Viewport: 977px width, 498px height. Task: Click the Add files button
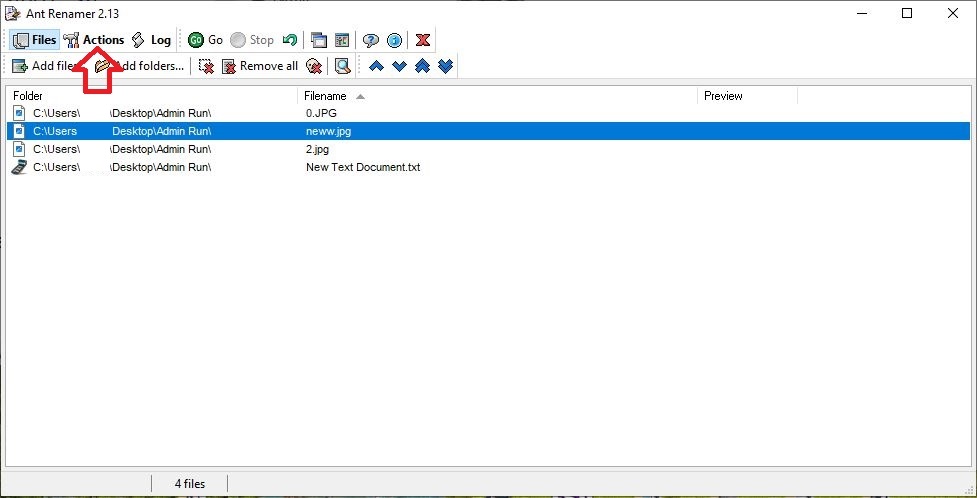click(45, 66)
